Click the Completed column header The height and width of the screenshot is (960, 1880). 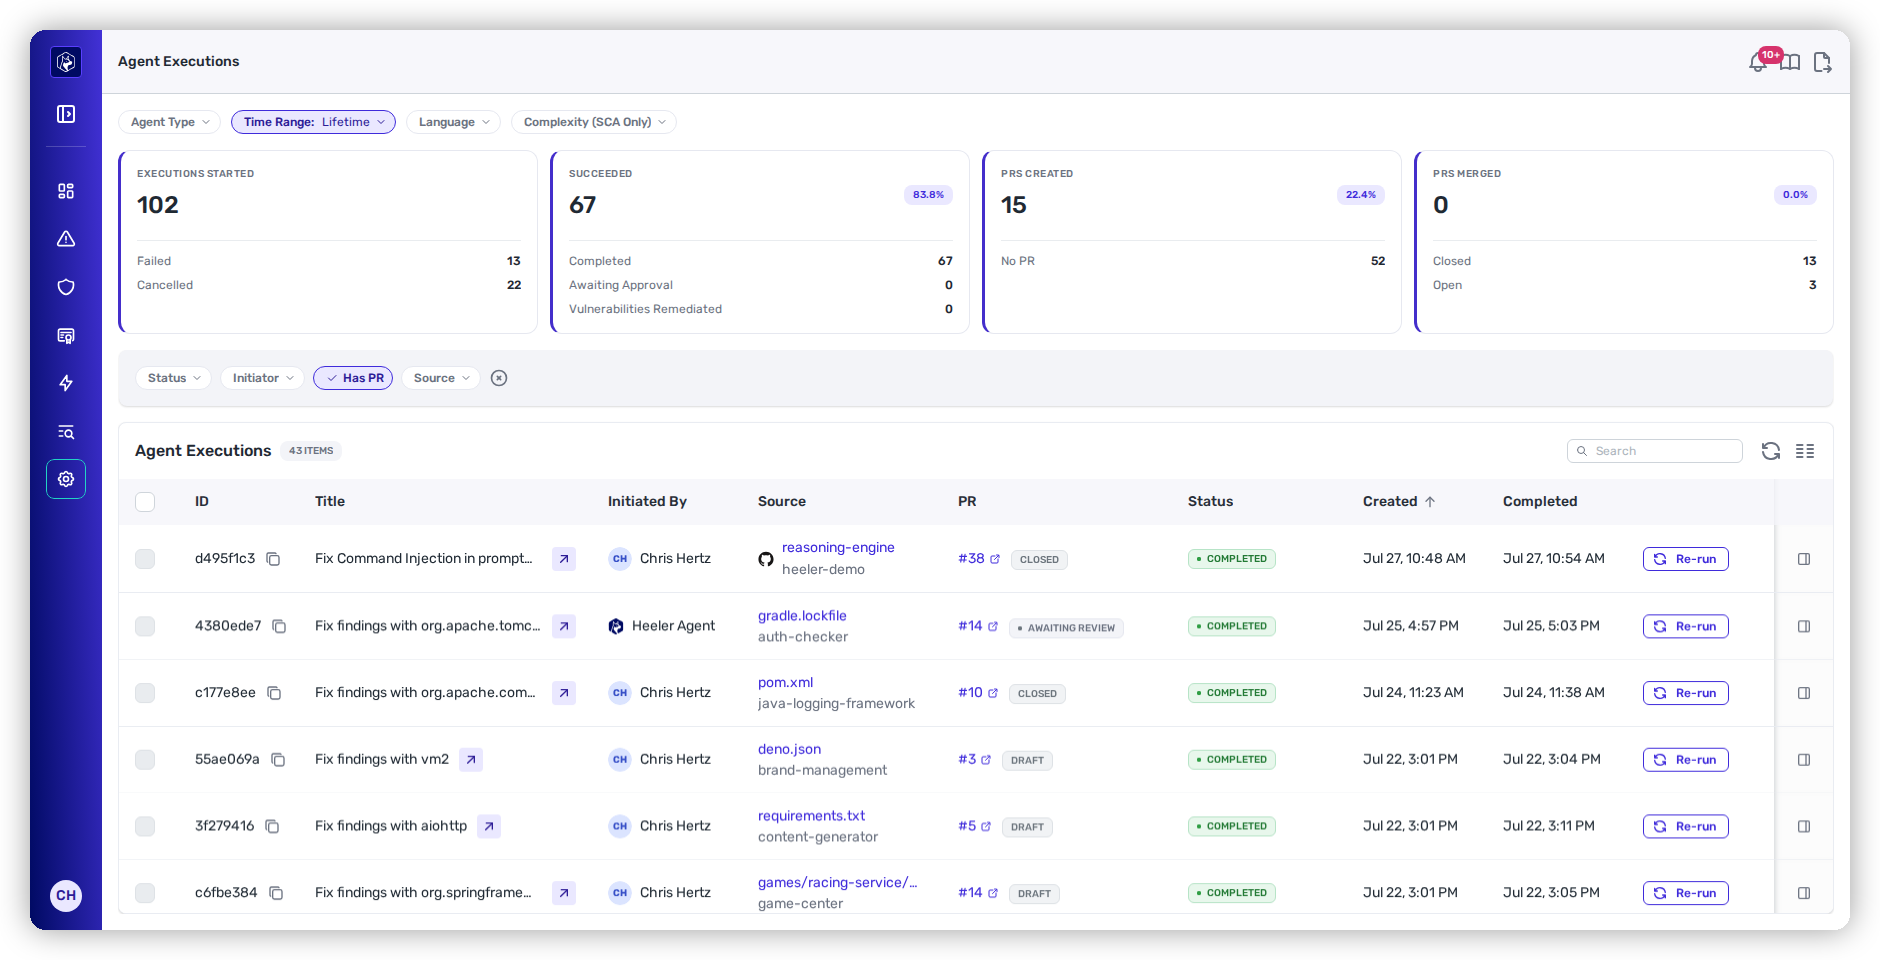click(1540, 502)
